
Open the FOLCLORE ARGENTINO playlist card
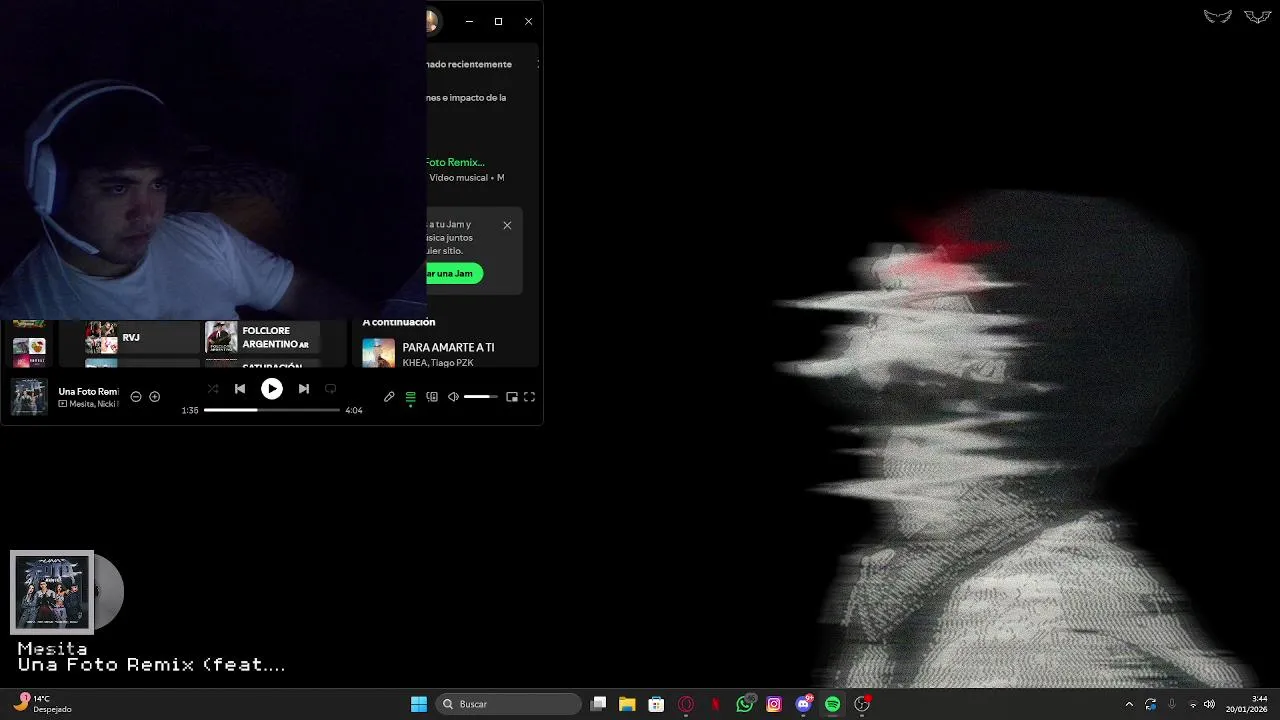[262, 338]
